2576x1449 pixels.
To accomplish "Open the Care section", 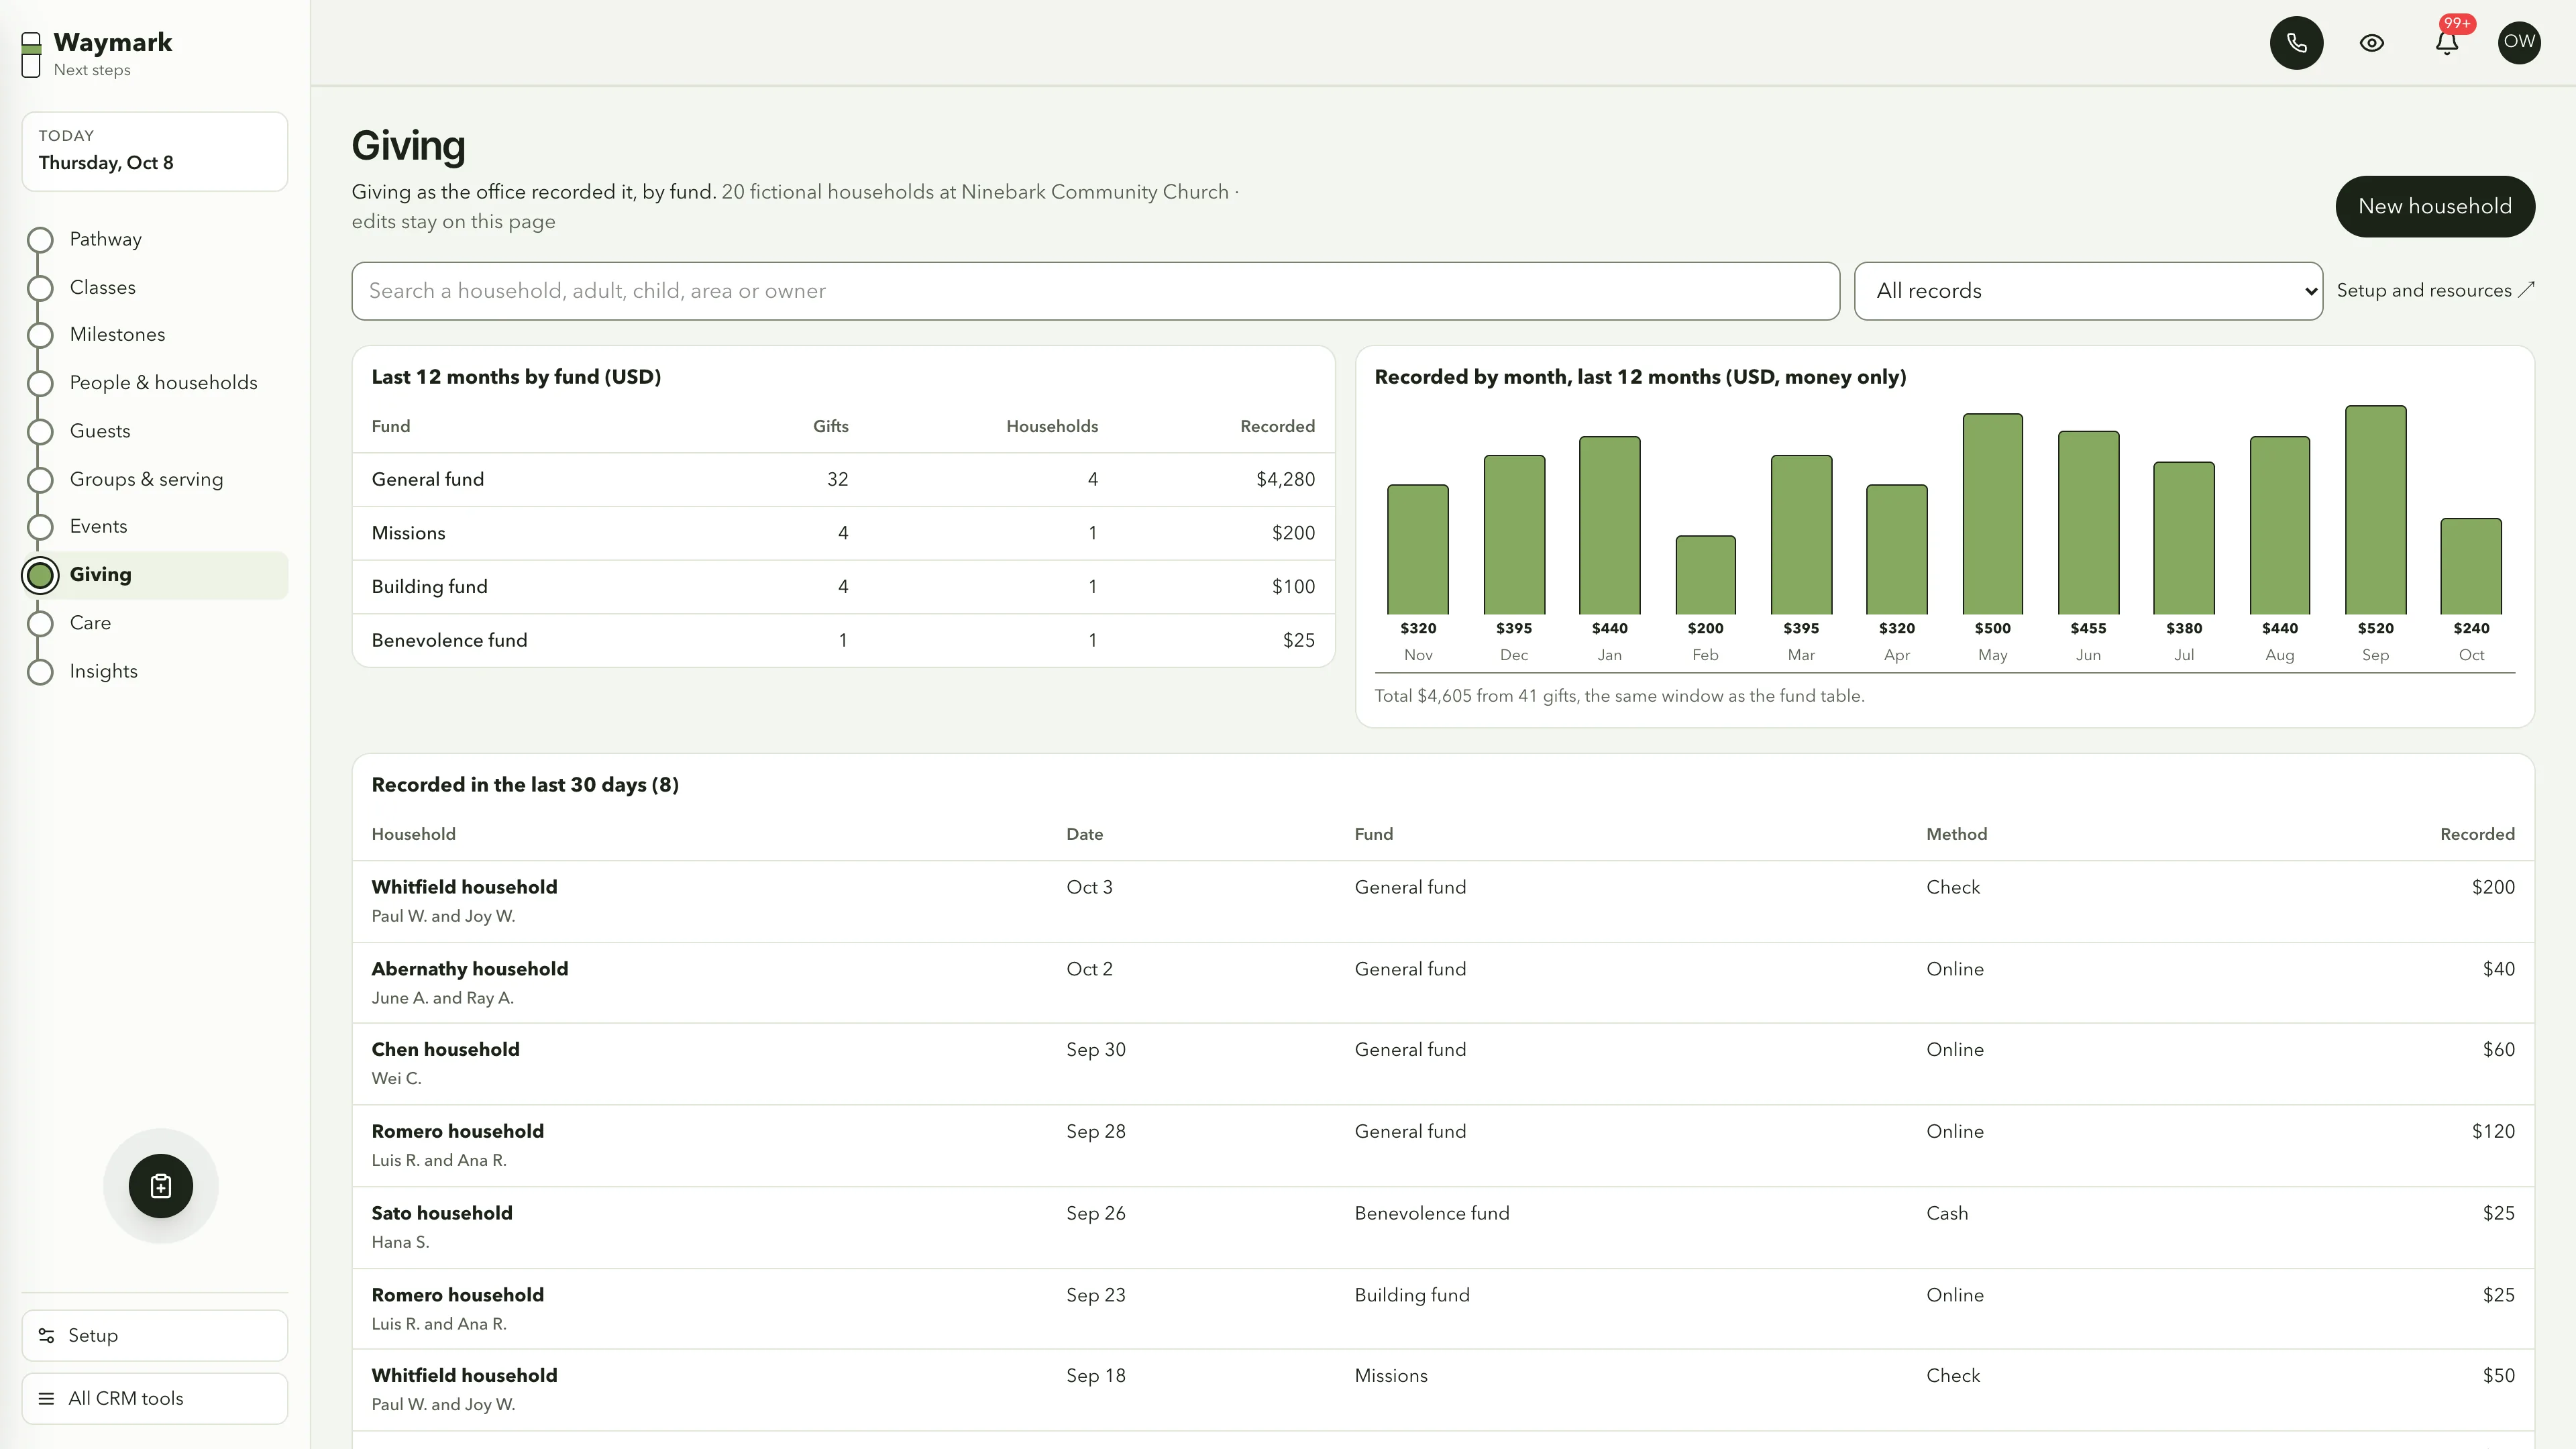I will [x=90, y=622].
